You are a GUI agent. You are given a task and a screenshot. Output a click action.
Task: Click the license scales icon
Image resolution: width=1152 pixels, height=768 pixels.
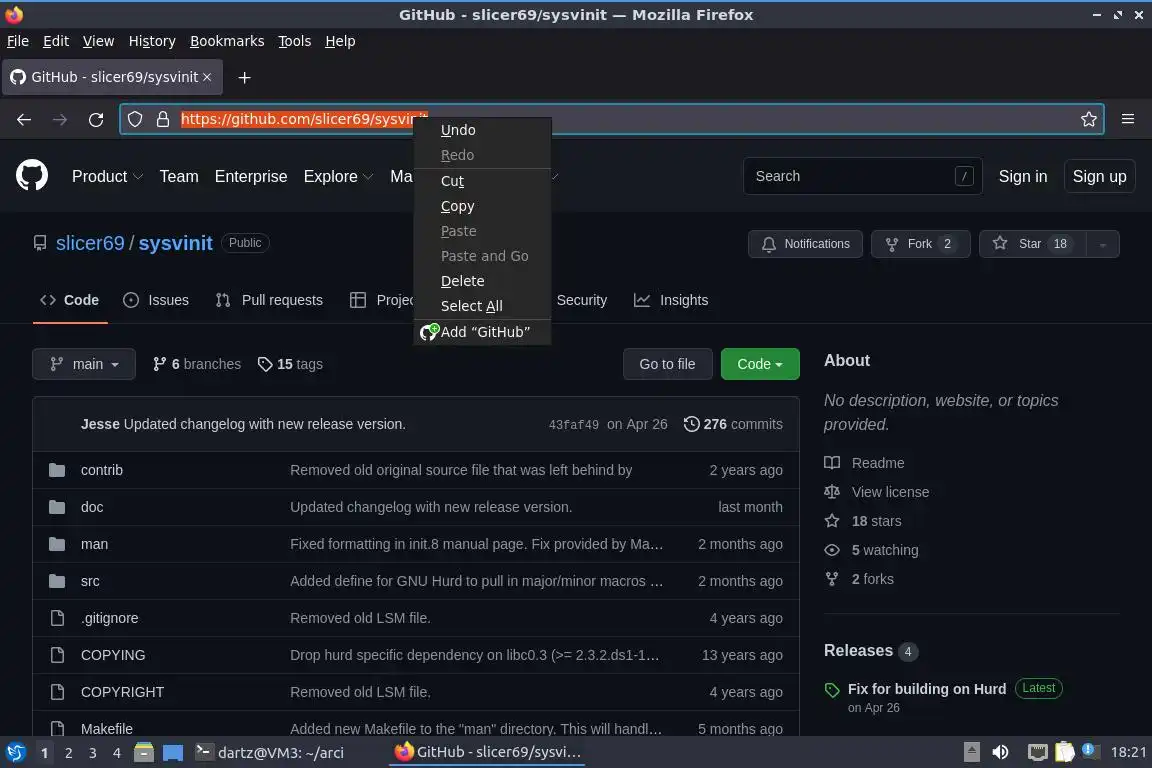pyautogui.click(x=832, y=492)
